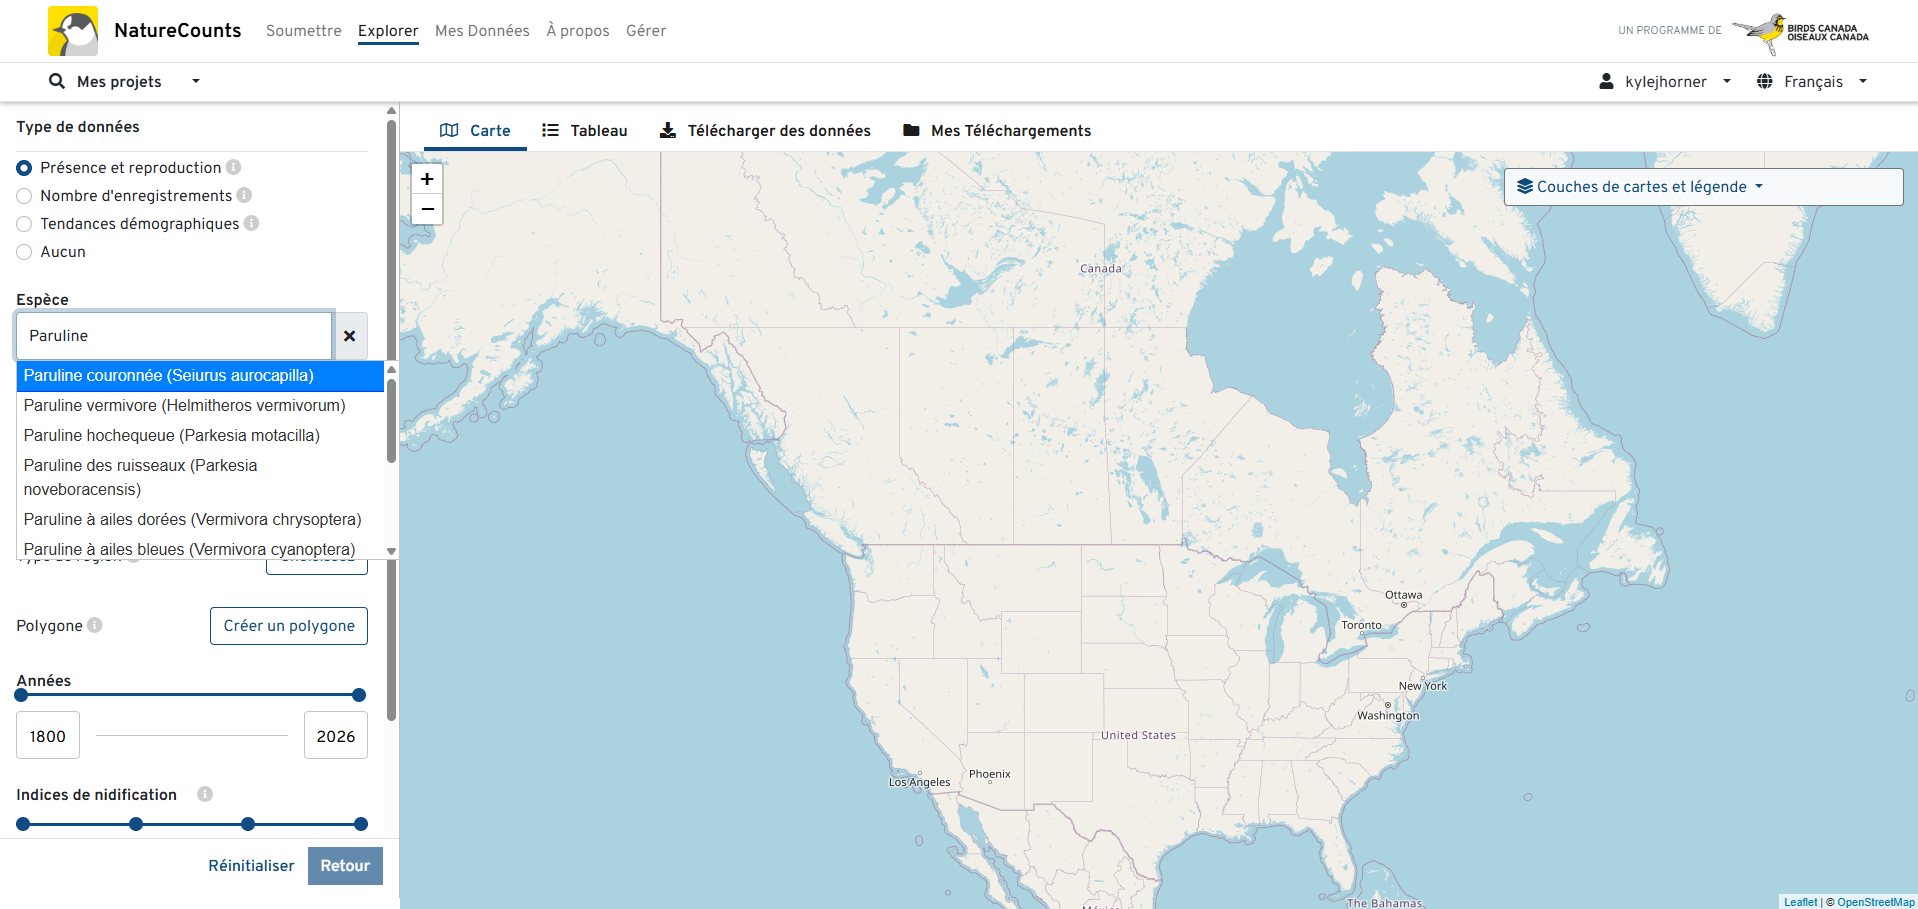The width and height of the screenshot is (1918, 909).
Task: Select Tendances démographiques data type
Action: pyautogui.click(x=25, y=224)
